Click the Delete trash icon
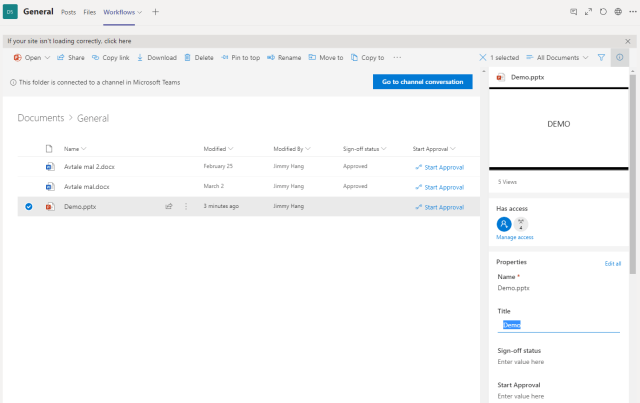640x403 pixels. [187, 58]
